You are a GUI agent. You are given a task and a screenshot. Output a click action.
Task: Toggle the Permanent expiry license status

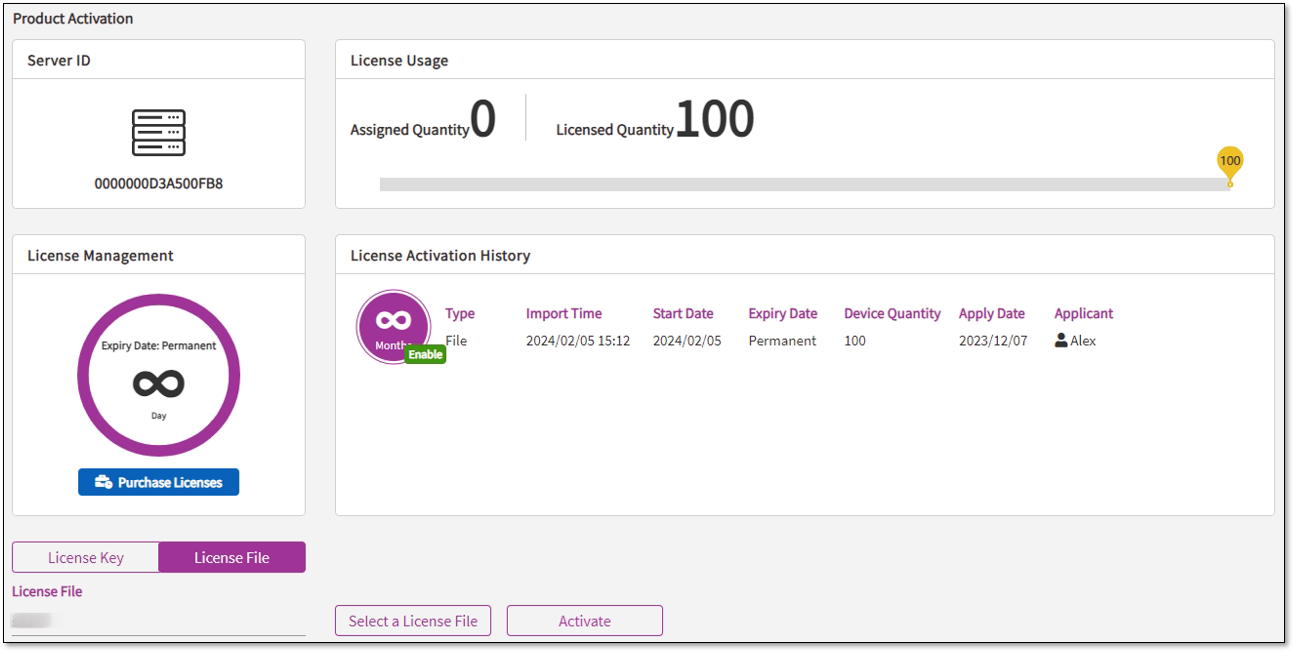783,340
